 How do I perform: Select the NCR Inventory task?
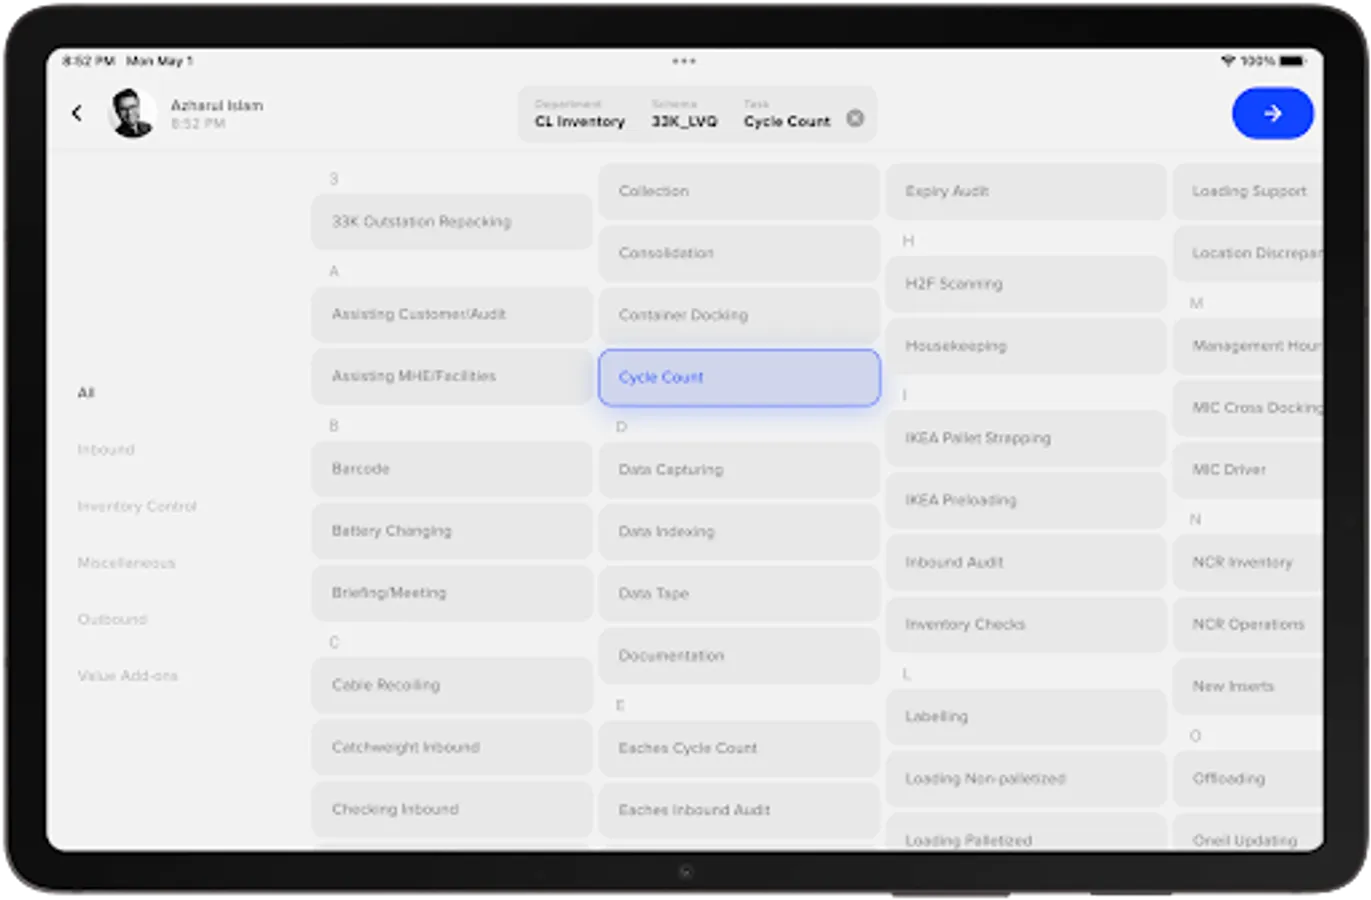[1248, 562]
